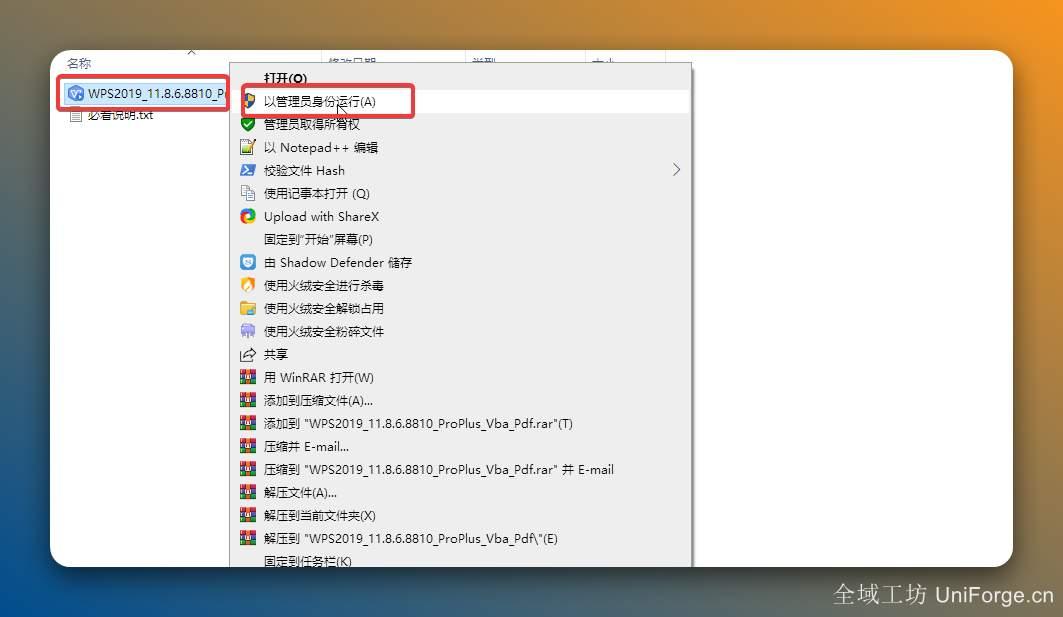Click the Huorong icon for 使用火绒安全进行杀毒
The width and height of the screenshot is (1063, 617).
tap(248, 285)
